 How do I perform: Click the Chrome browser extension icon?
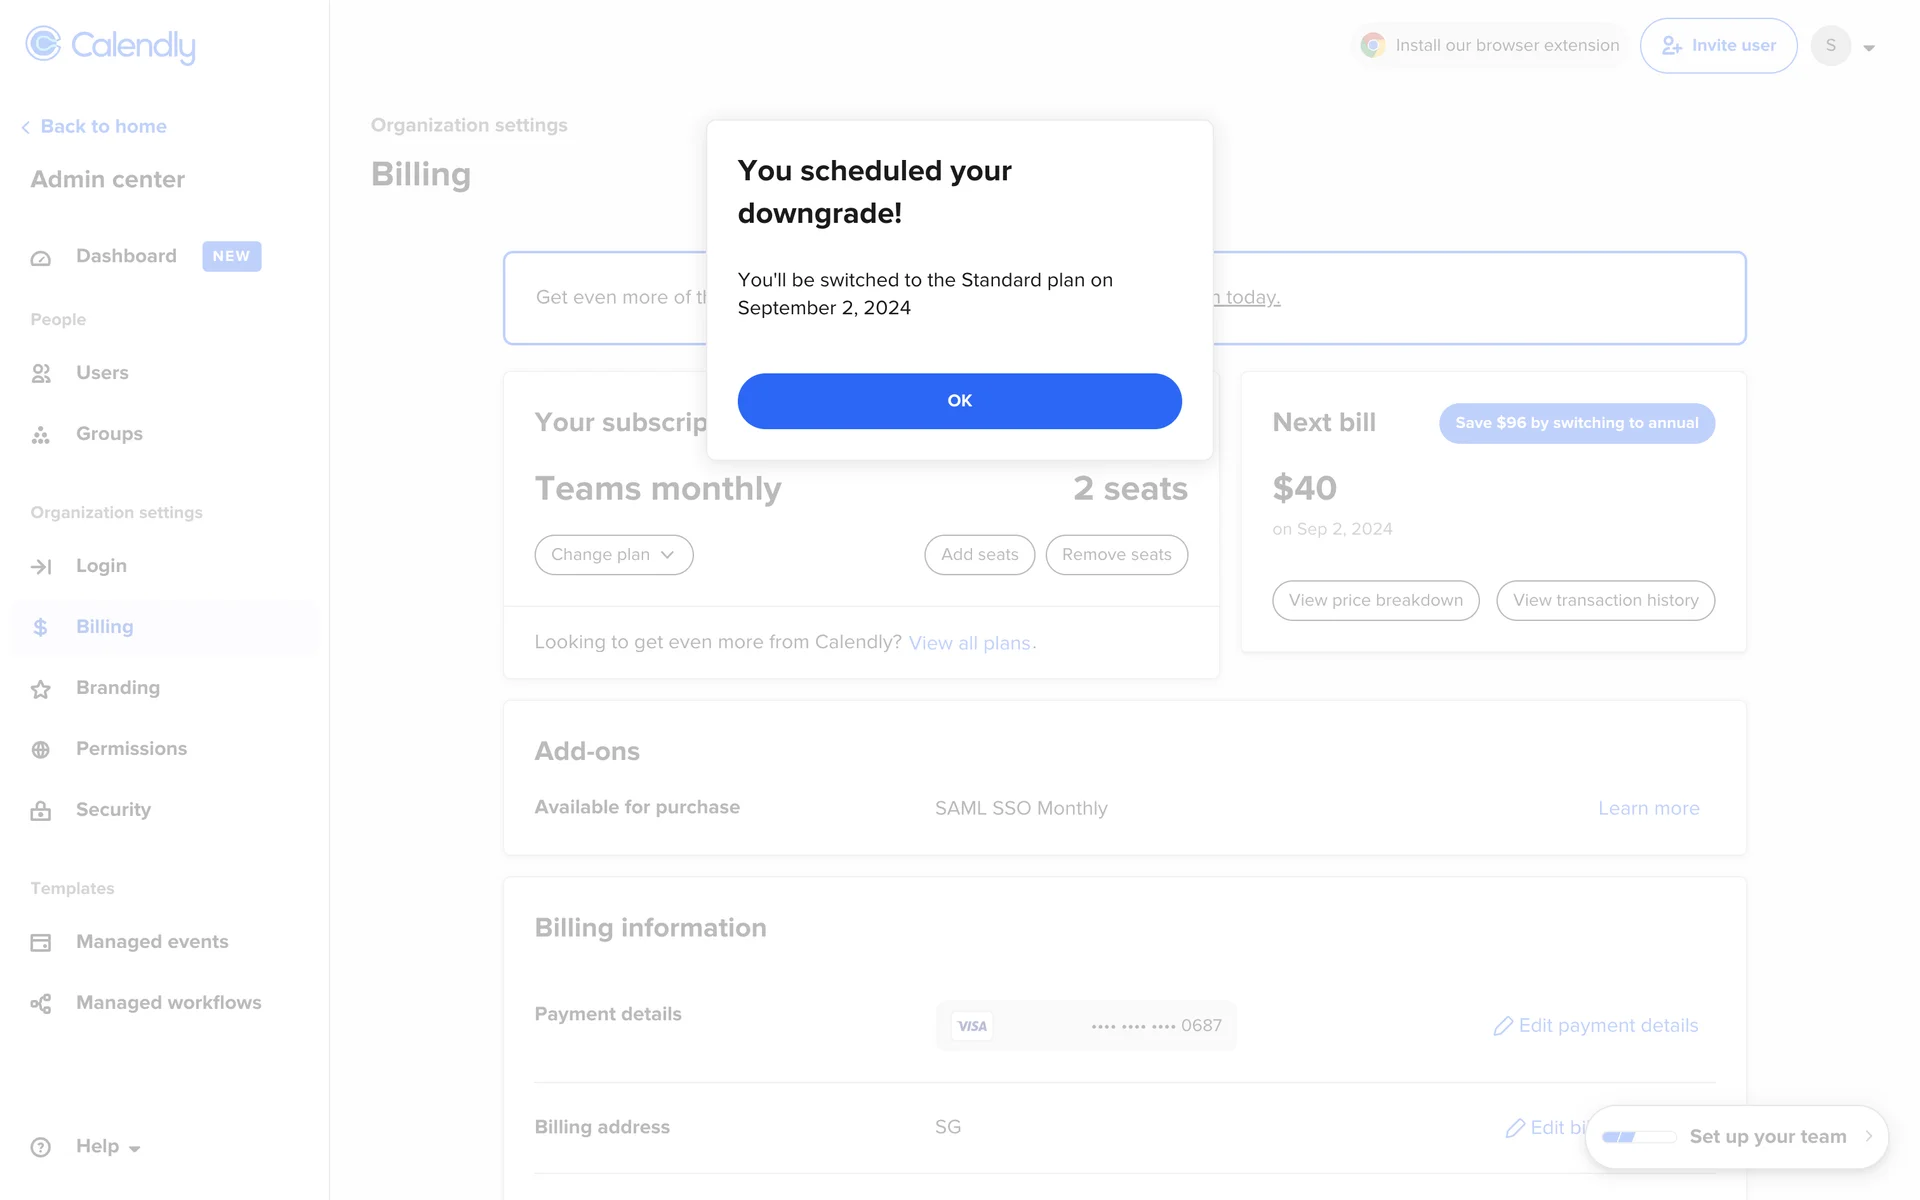click(x=1373, y=45)
